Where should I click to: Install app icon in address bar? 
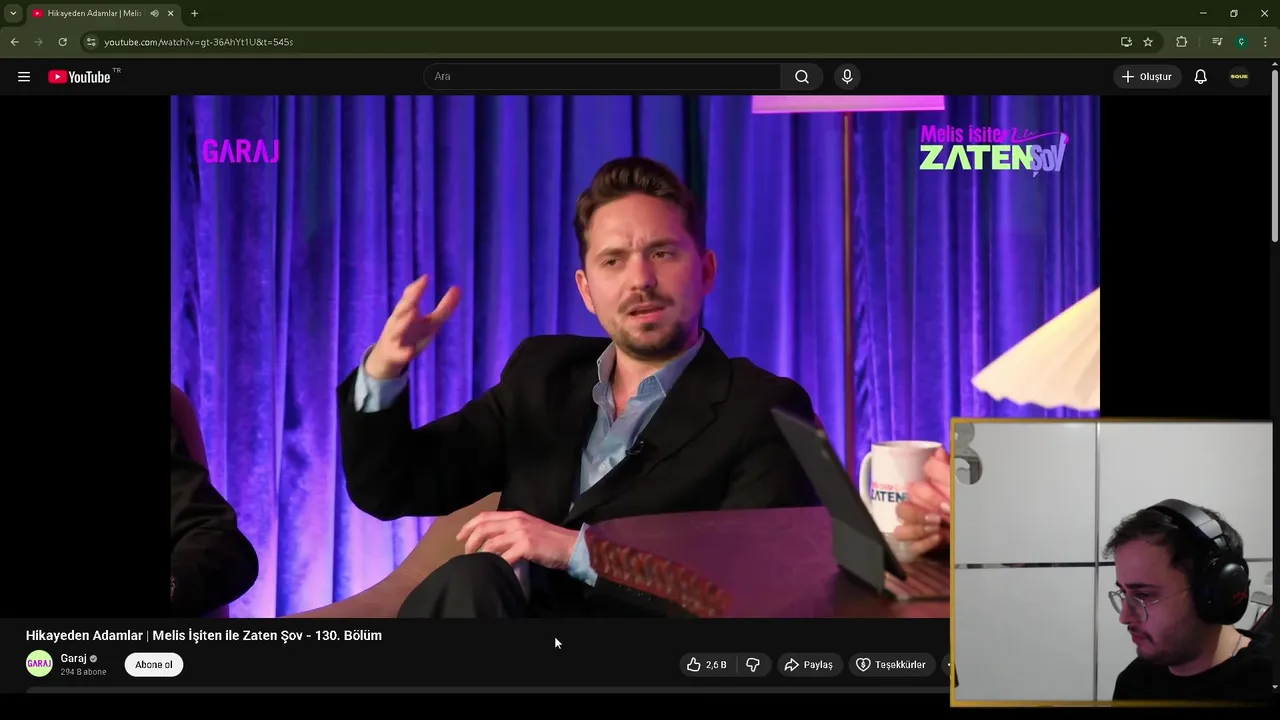coord(1126,42)
